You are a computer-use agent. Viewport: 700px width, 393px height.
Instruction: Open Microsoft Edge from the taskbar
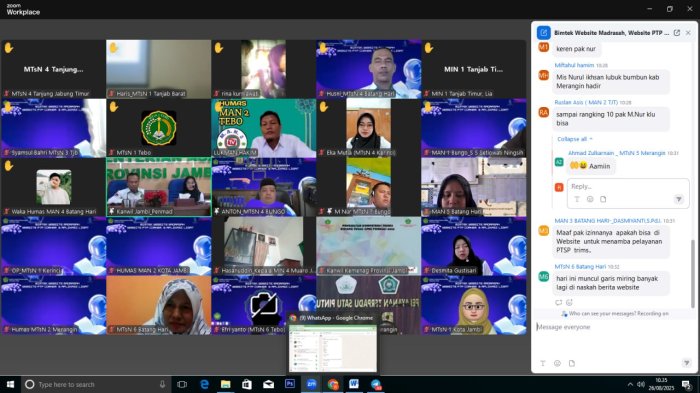point(204,384)
